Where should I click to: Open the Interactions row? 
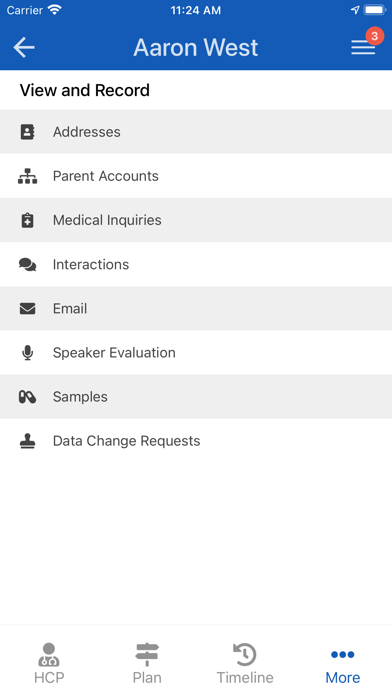196,265
